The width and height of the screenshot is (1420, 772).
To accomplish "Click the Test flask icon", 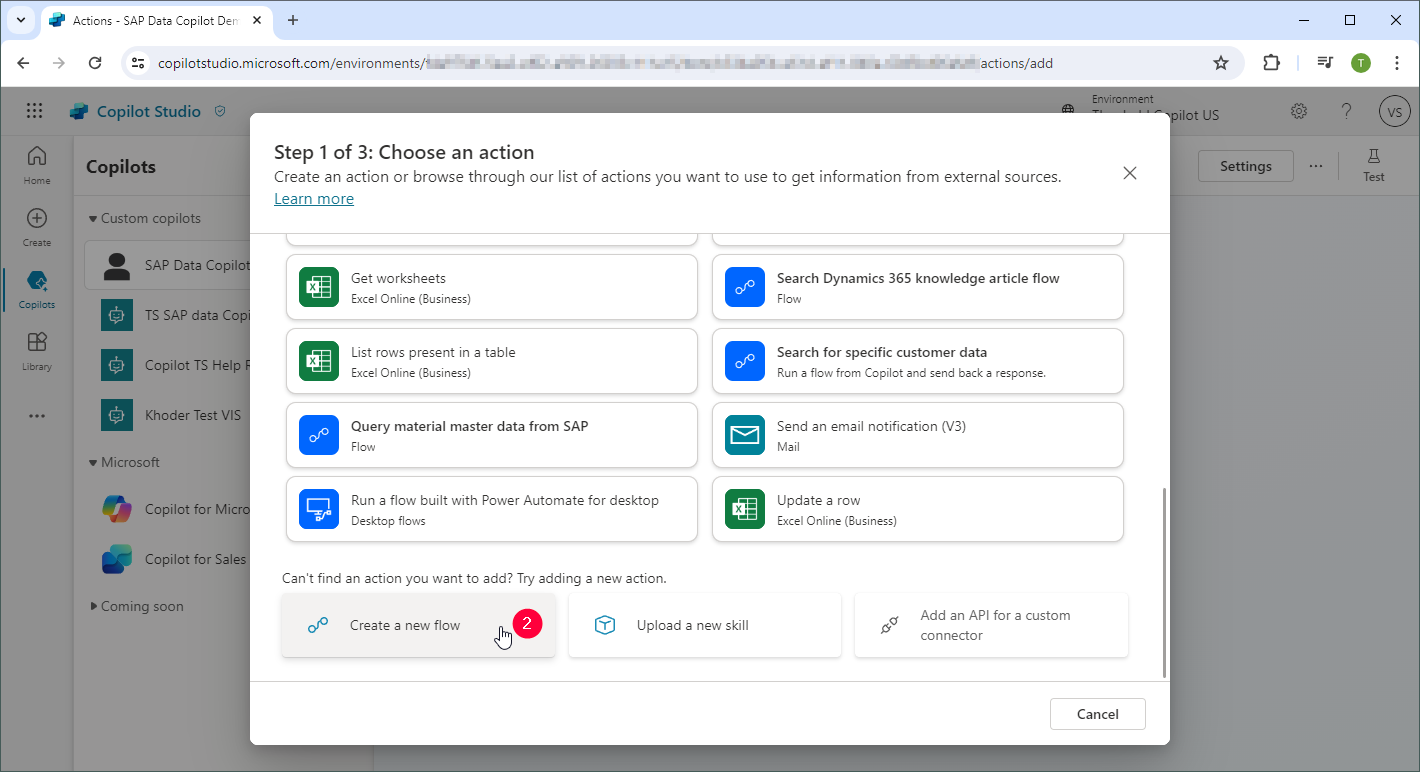I will (x=1374, y=157).
